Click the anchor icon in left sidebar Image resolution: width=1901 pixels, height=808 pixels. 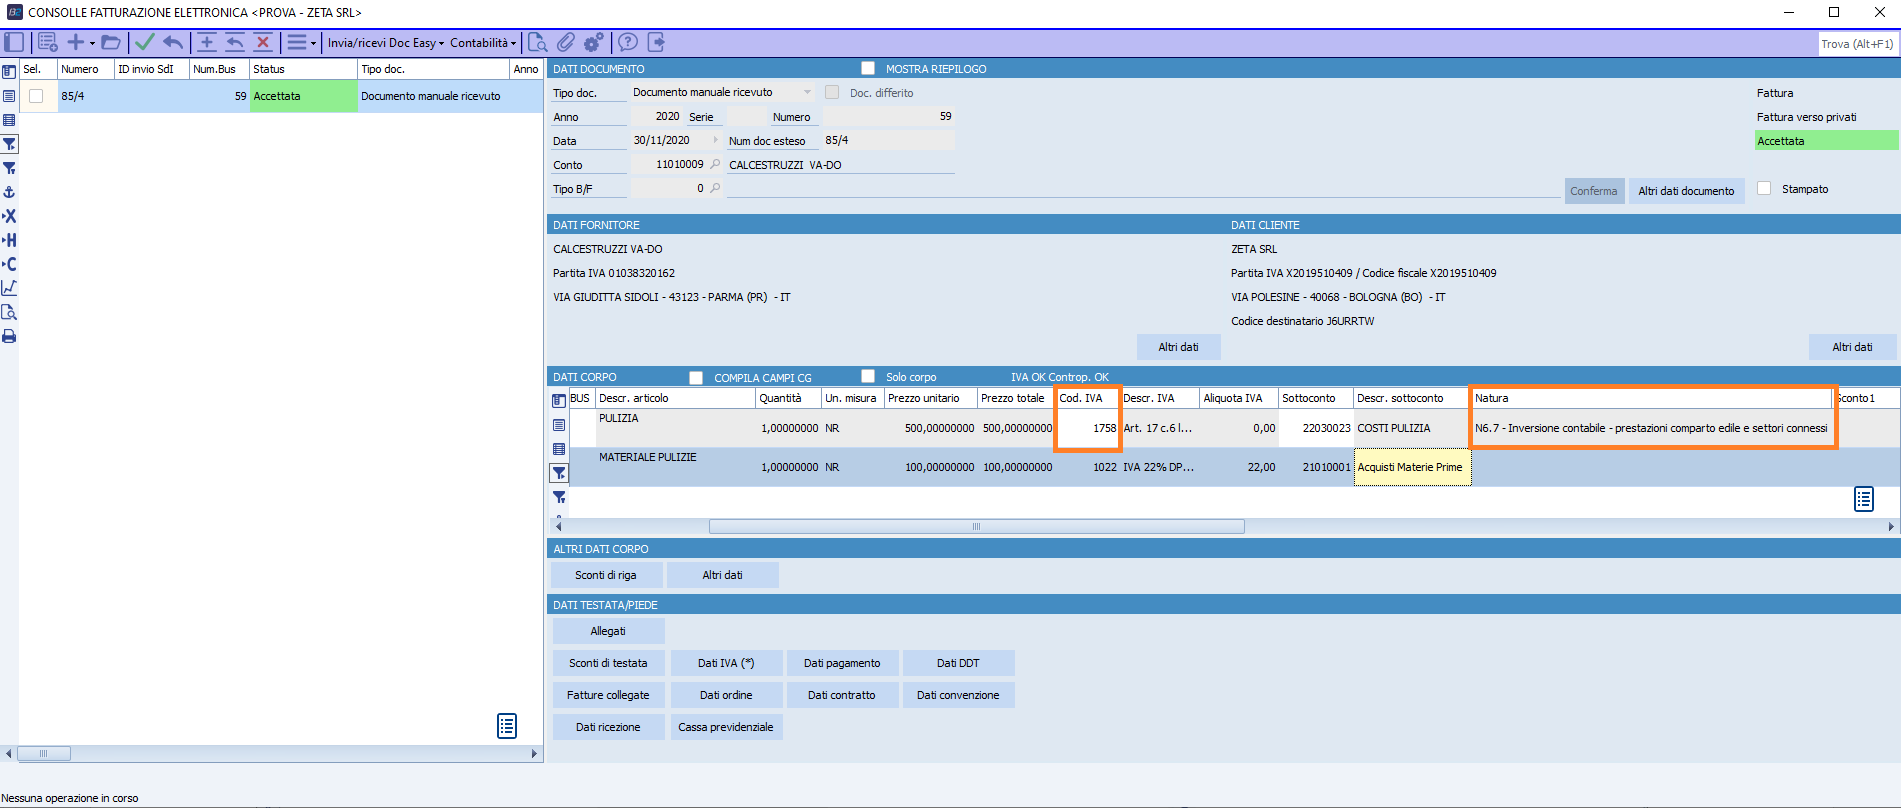9,192
